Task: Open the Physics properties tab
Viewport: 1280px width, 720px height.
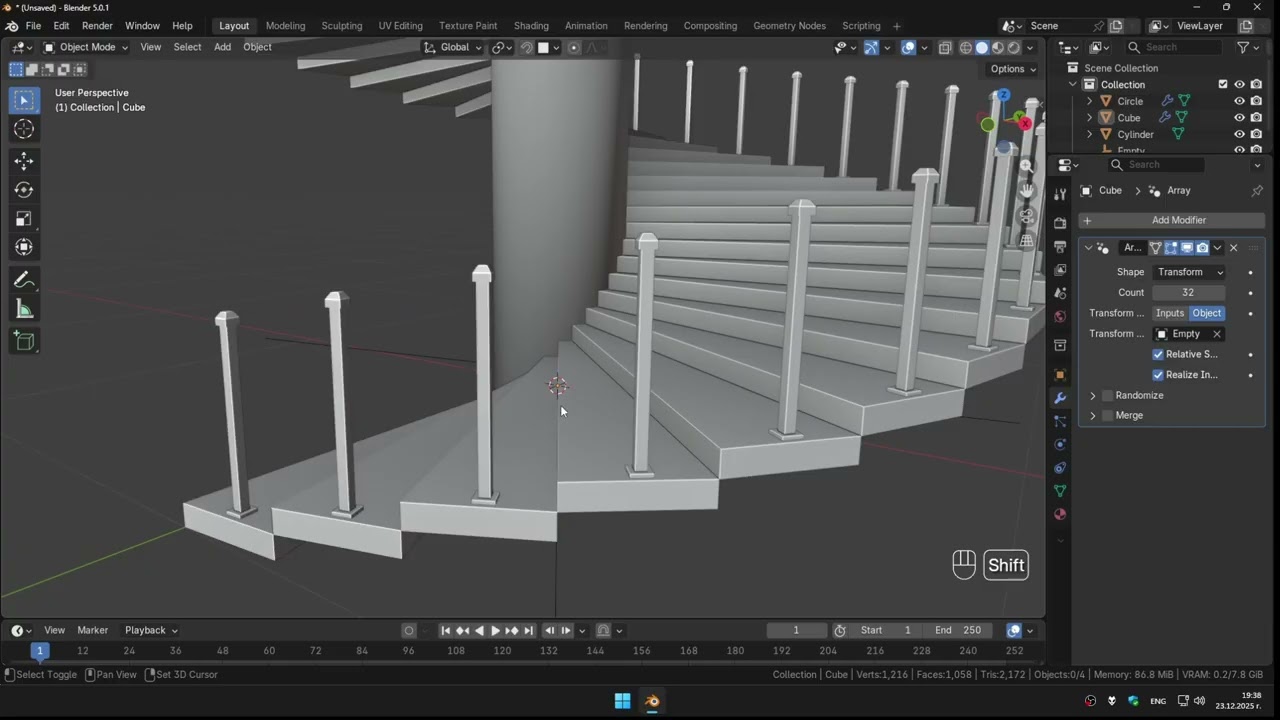Action: coord(1060,445)
